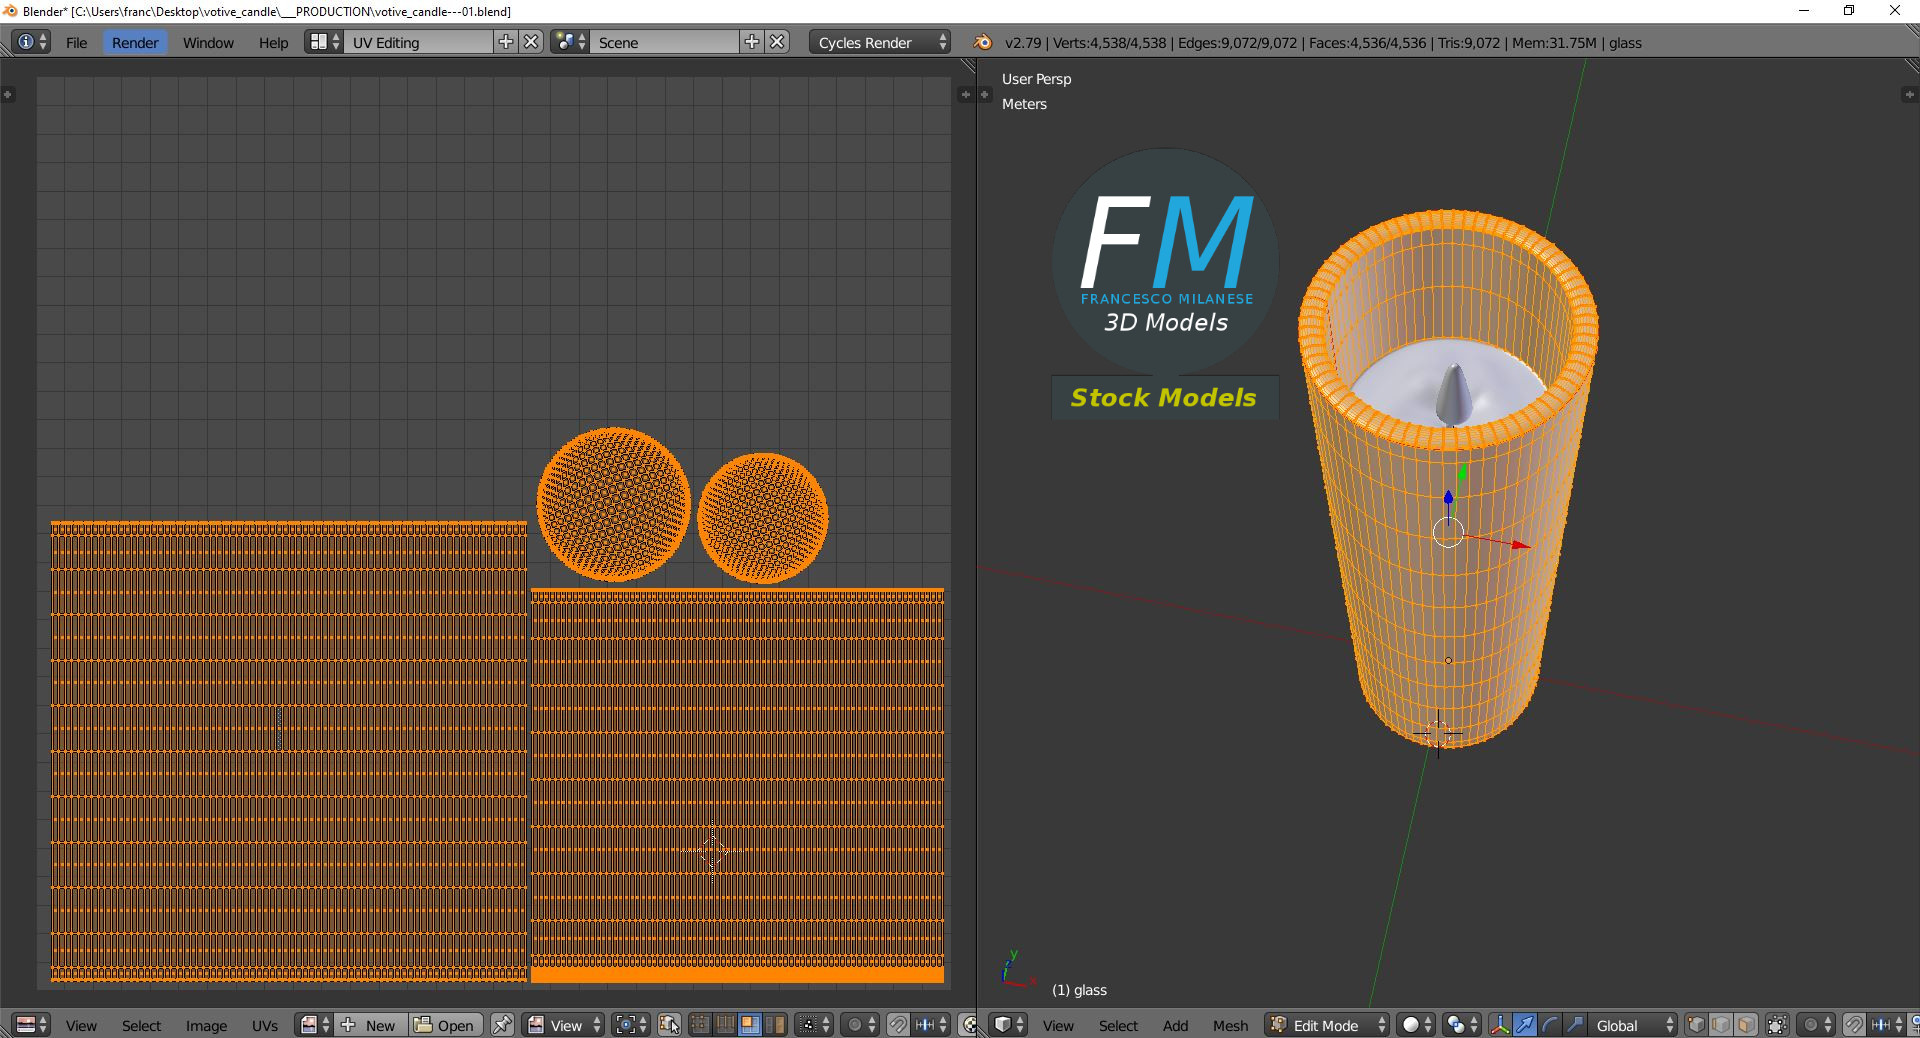Viewport: 1920px width, 1038px height.
Task: Select UV island selection mode
Action: tap(775, 1025)
